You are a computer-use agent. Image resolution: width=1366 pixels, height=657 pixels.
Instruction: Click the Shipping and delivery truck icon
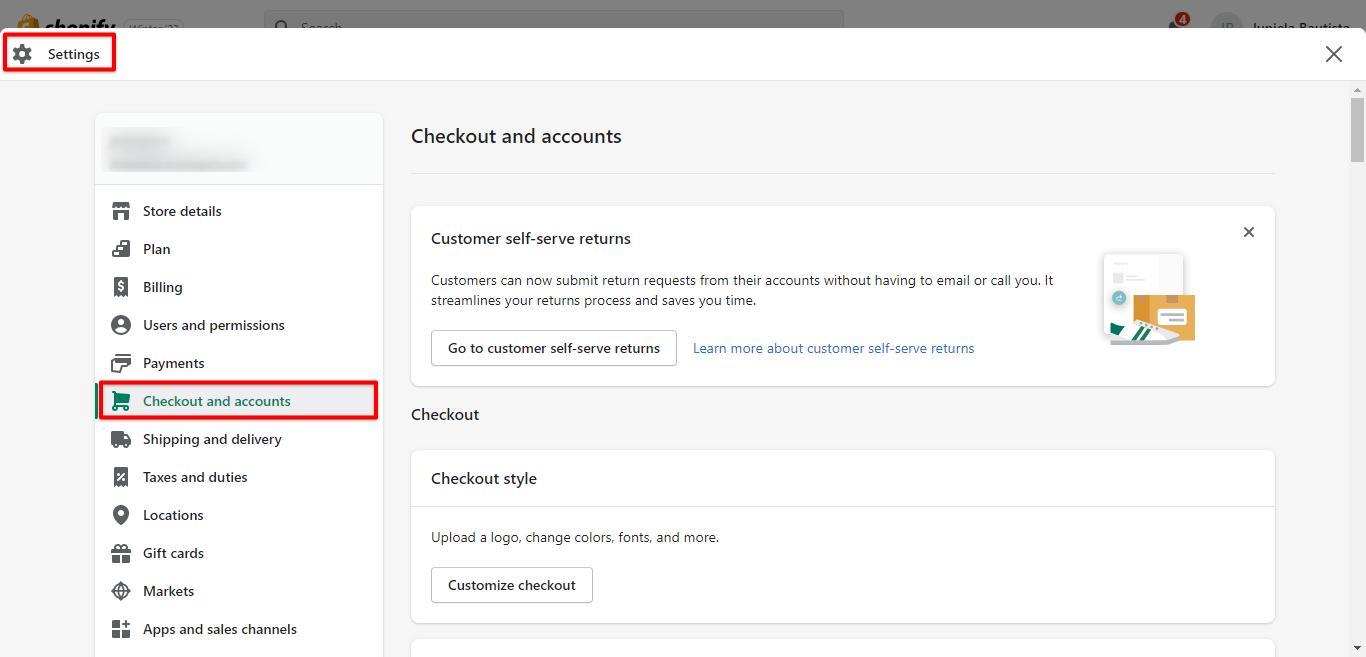point(121,439)
